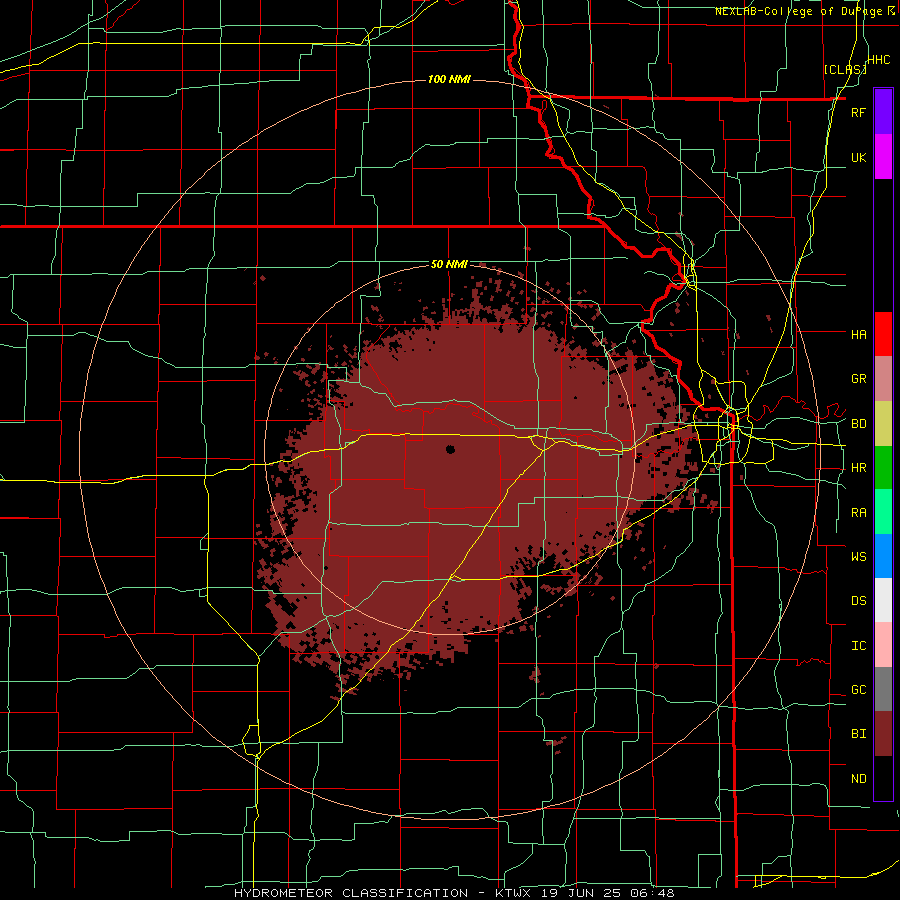Click the BI dark red legend swatch
Image resolution: width=900 pixels, height=900 pixels.
coord(883,734)
